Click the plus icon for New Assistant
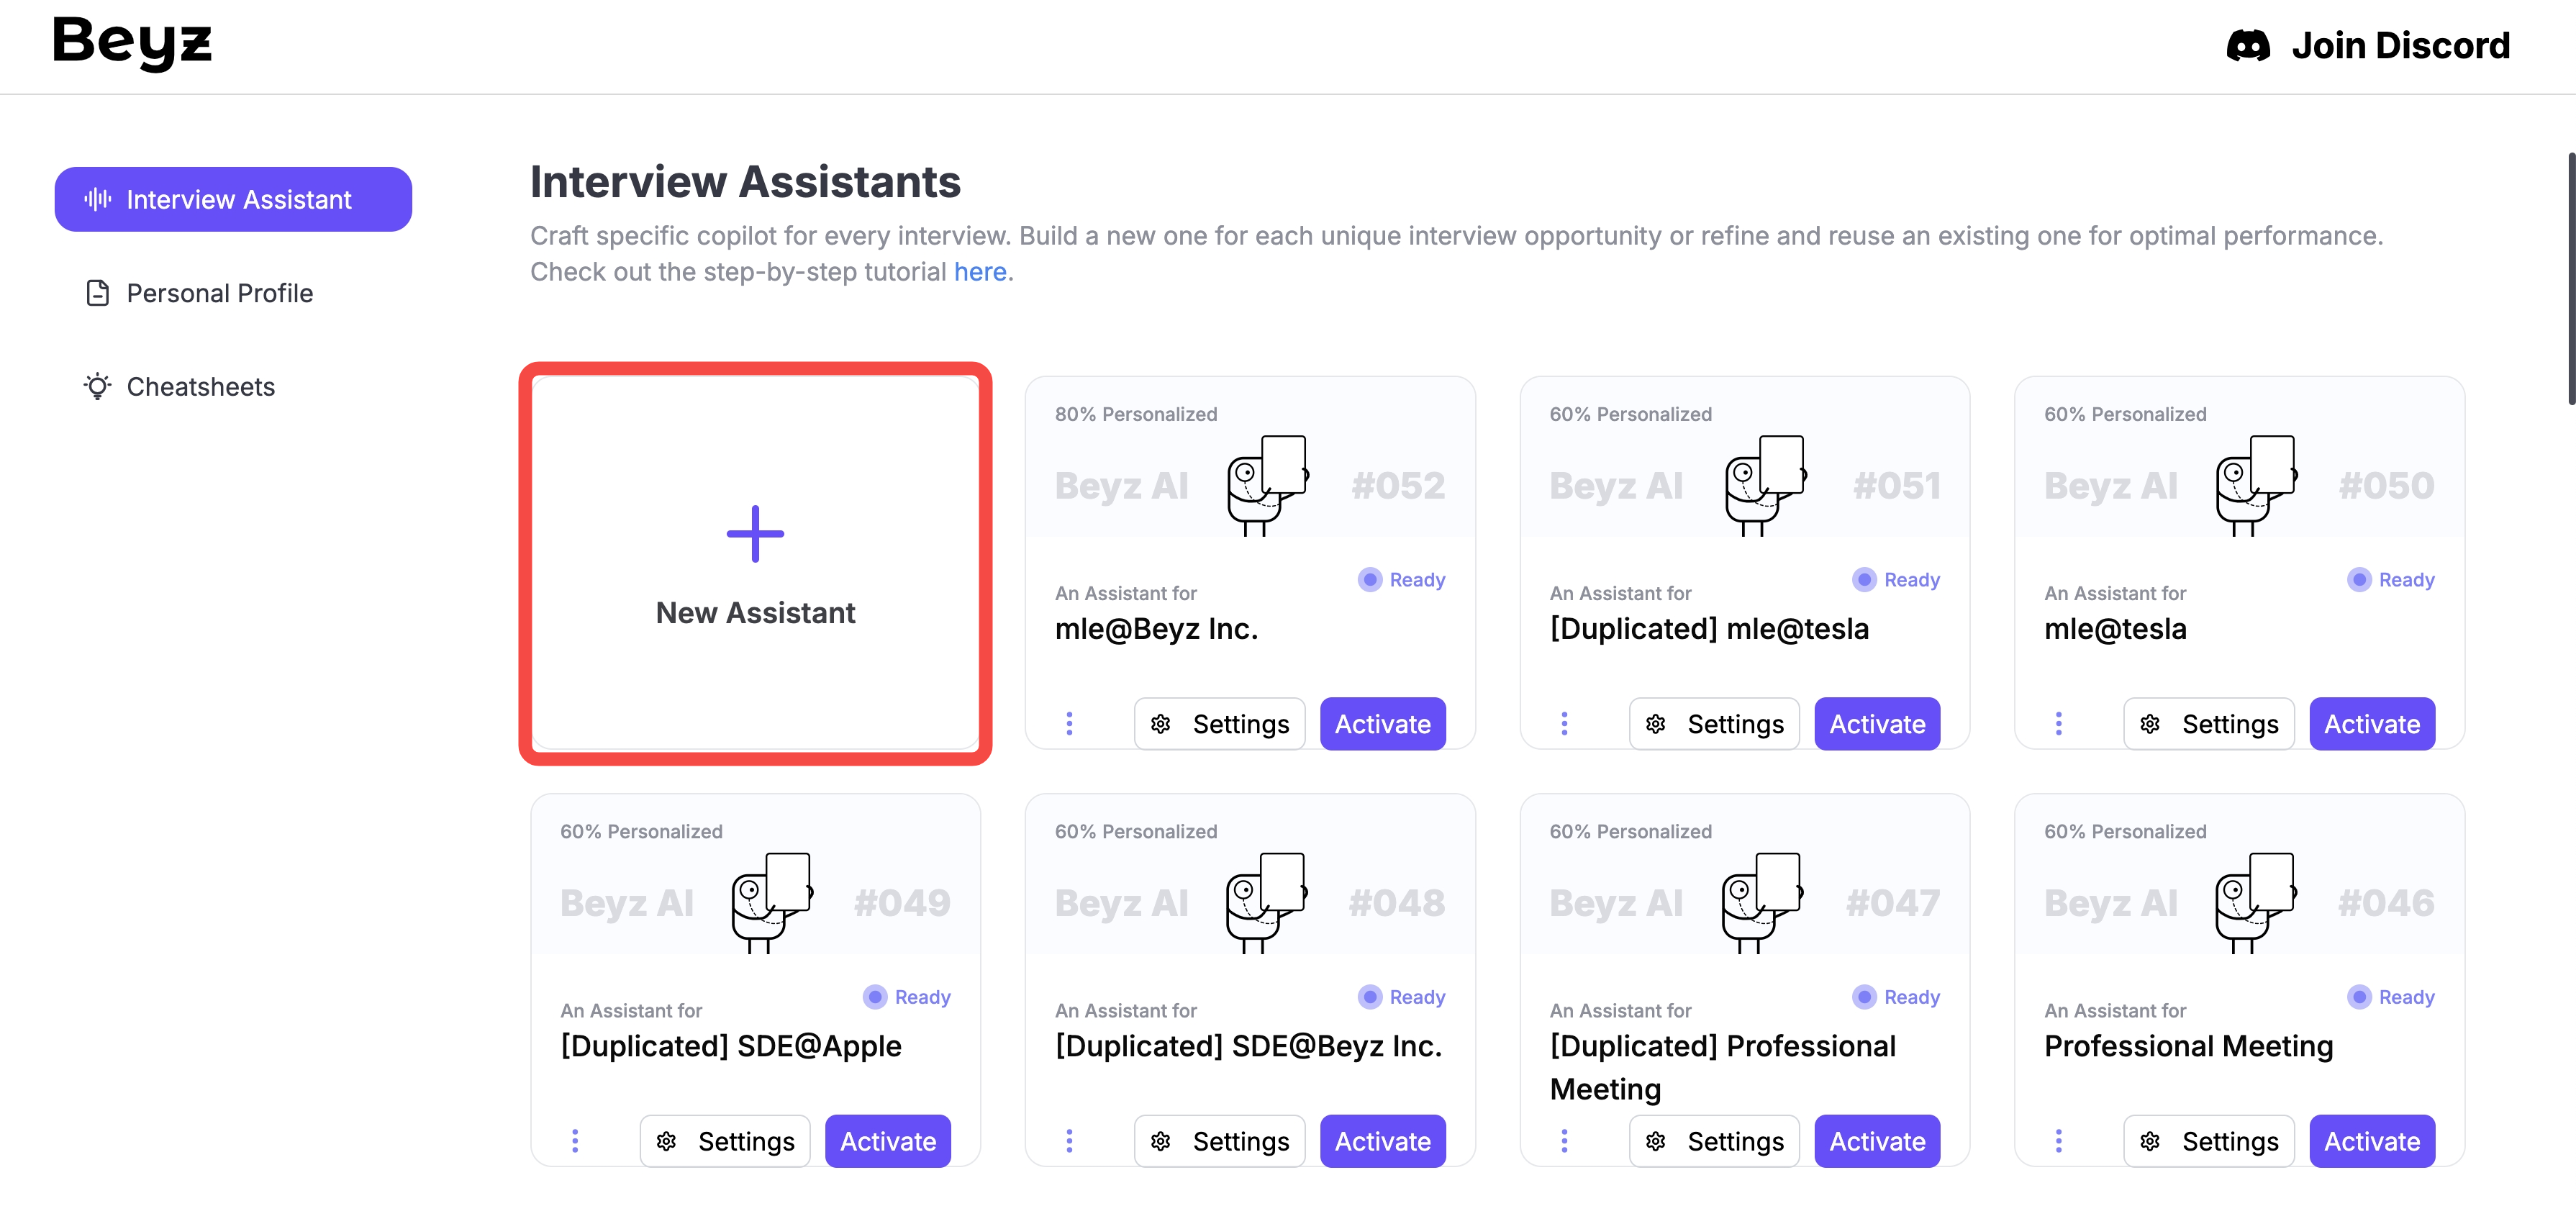2576x1206 pixels. 755,534
